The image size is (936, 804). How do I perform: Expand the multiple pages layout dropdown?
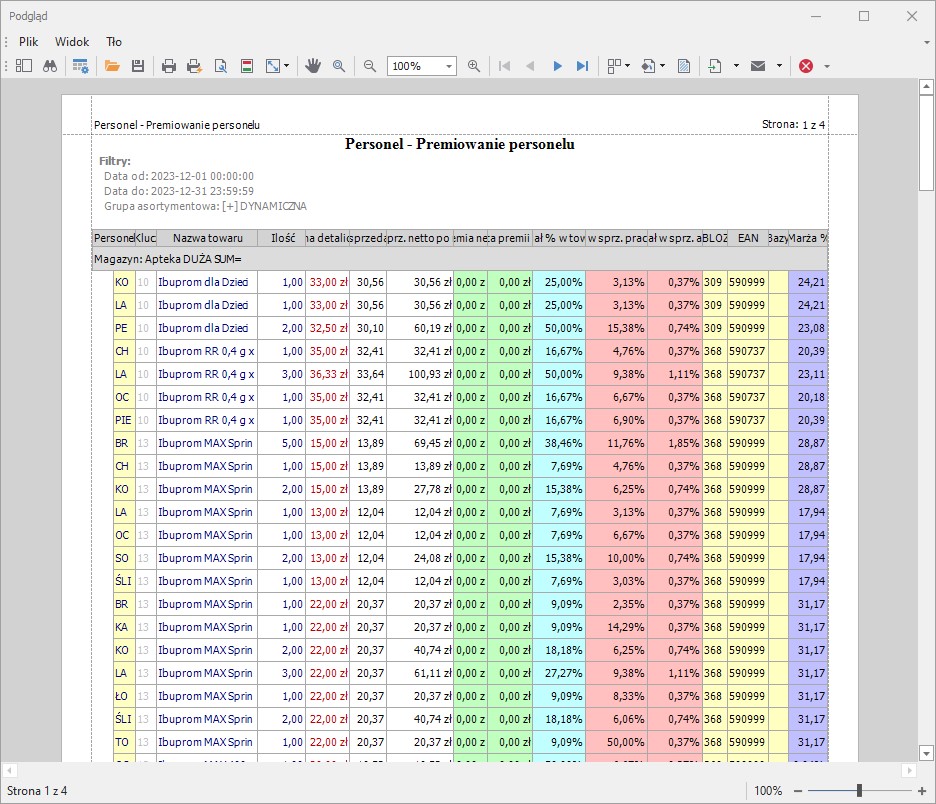[627, 66]
